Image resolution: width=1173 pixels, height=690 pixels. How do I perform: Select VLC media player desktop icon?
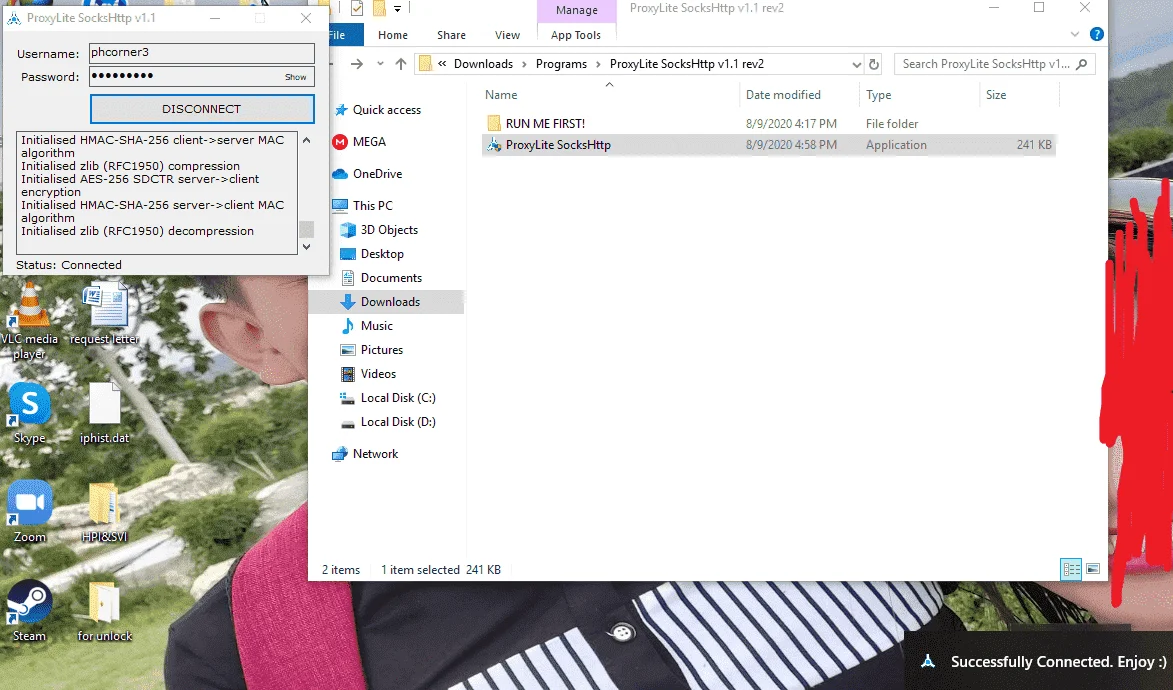(29, 321)
